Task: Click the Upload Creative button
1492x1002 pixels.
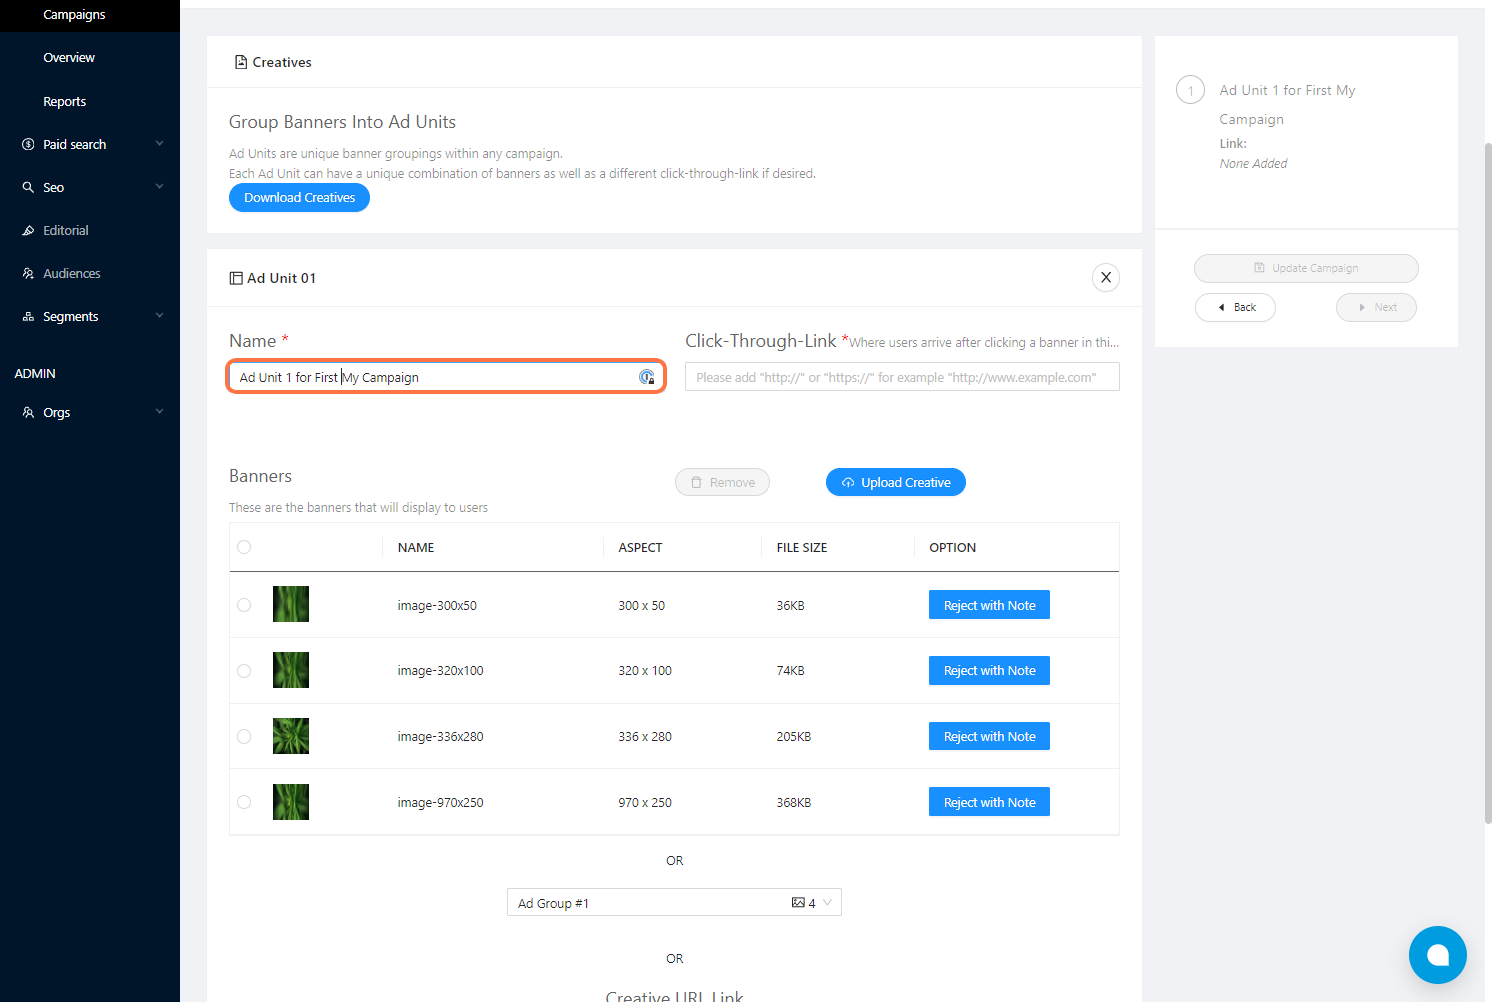Action: 896,482
